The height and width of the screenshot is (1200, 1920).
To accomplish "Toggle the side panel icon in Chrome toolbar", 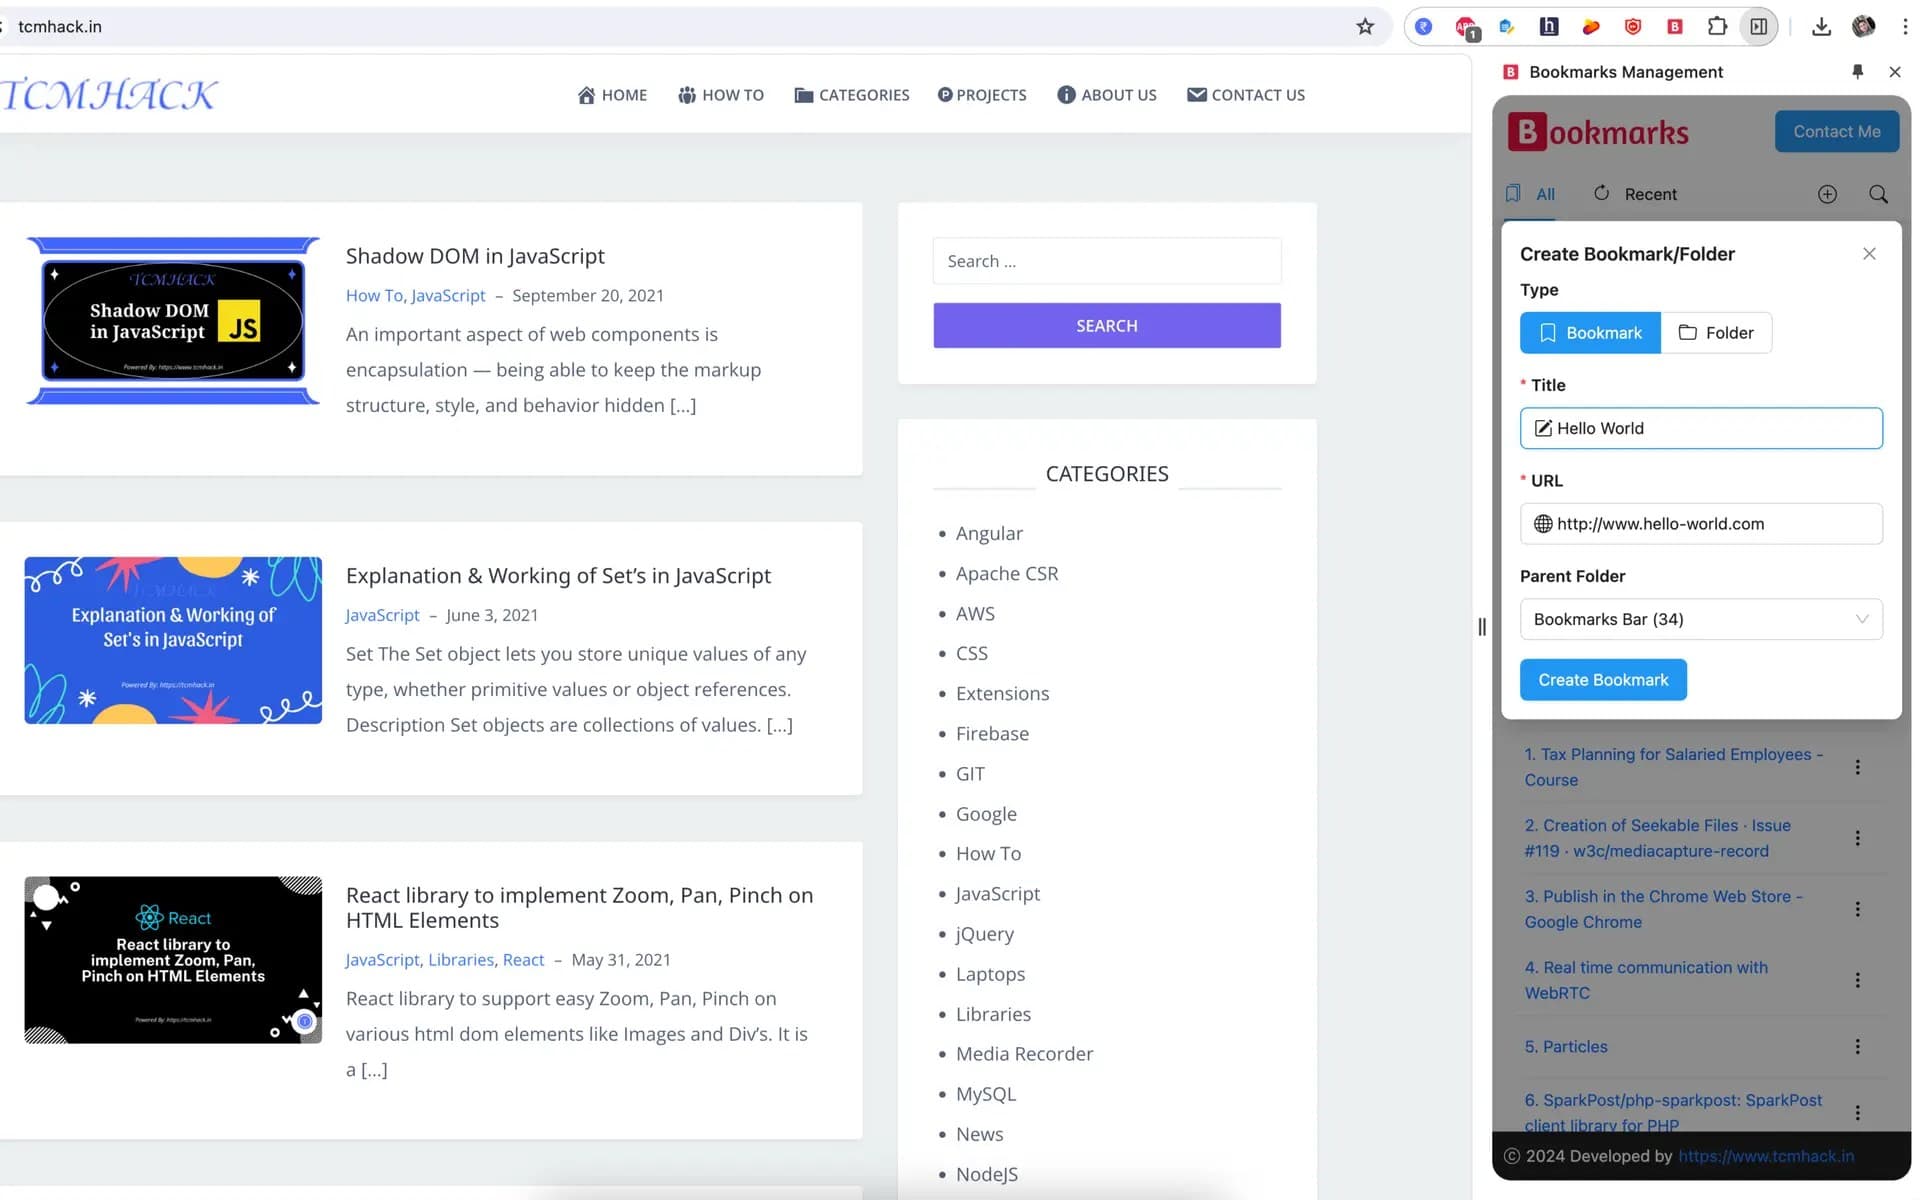I will (1759, 27).
